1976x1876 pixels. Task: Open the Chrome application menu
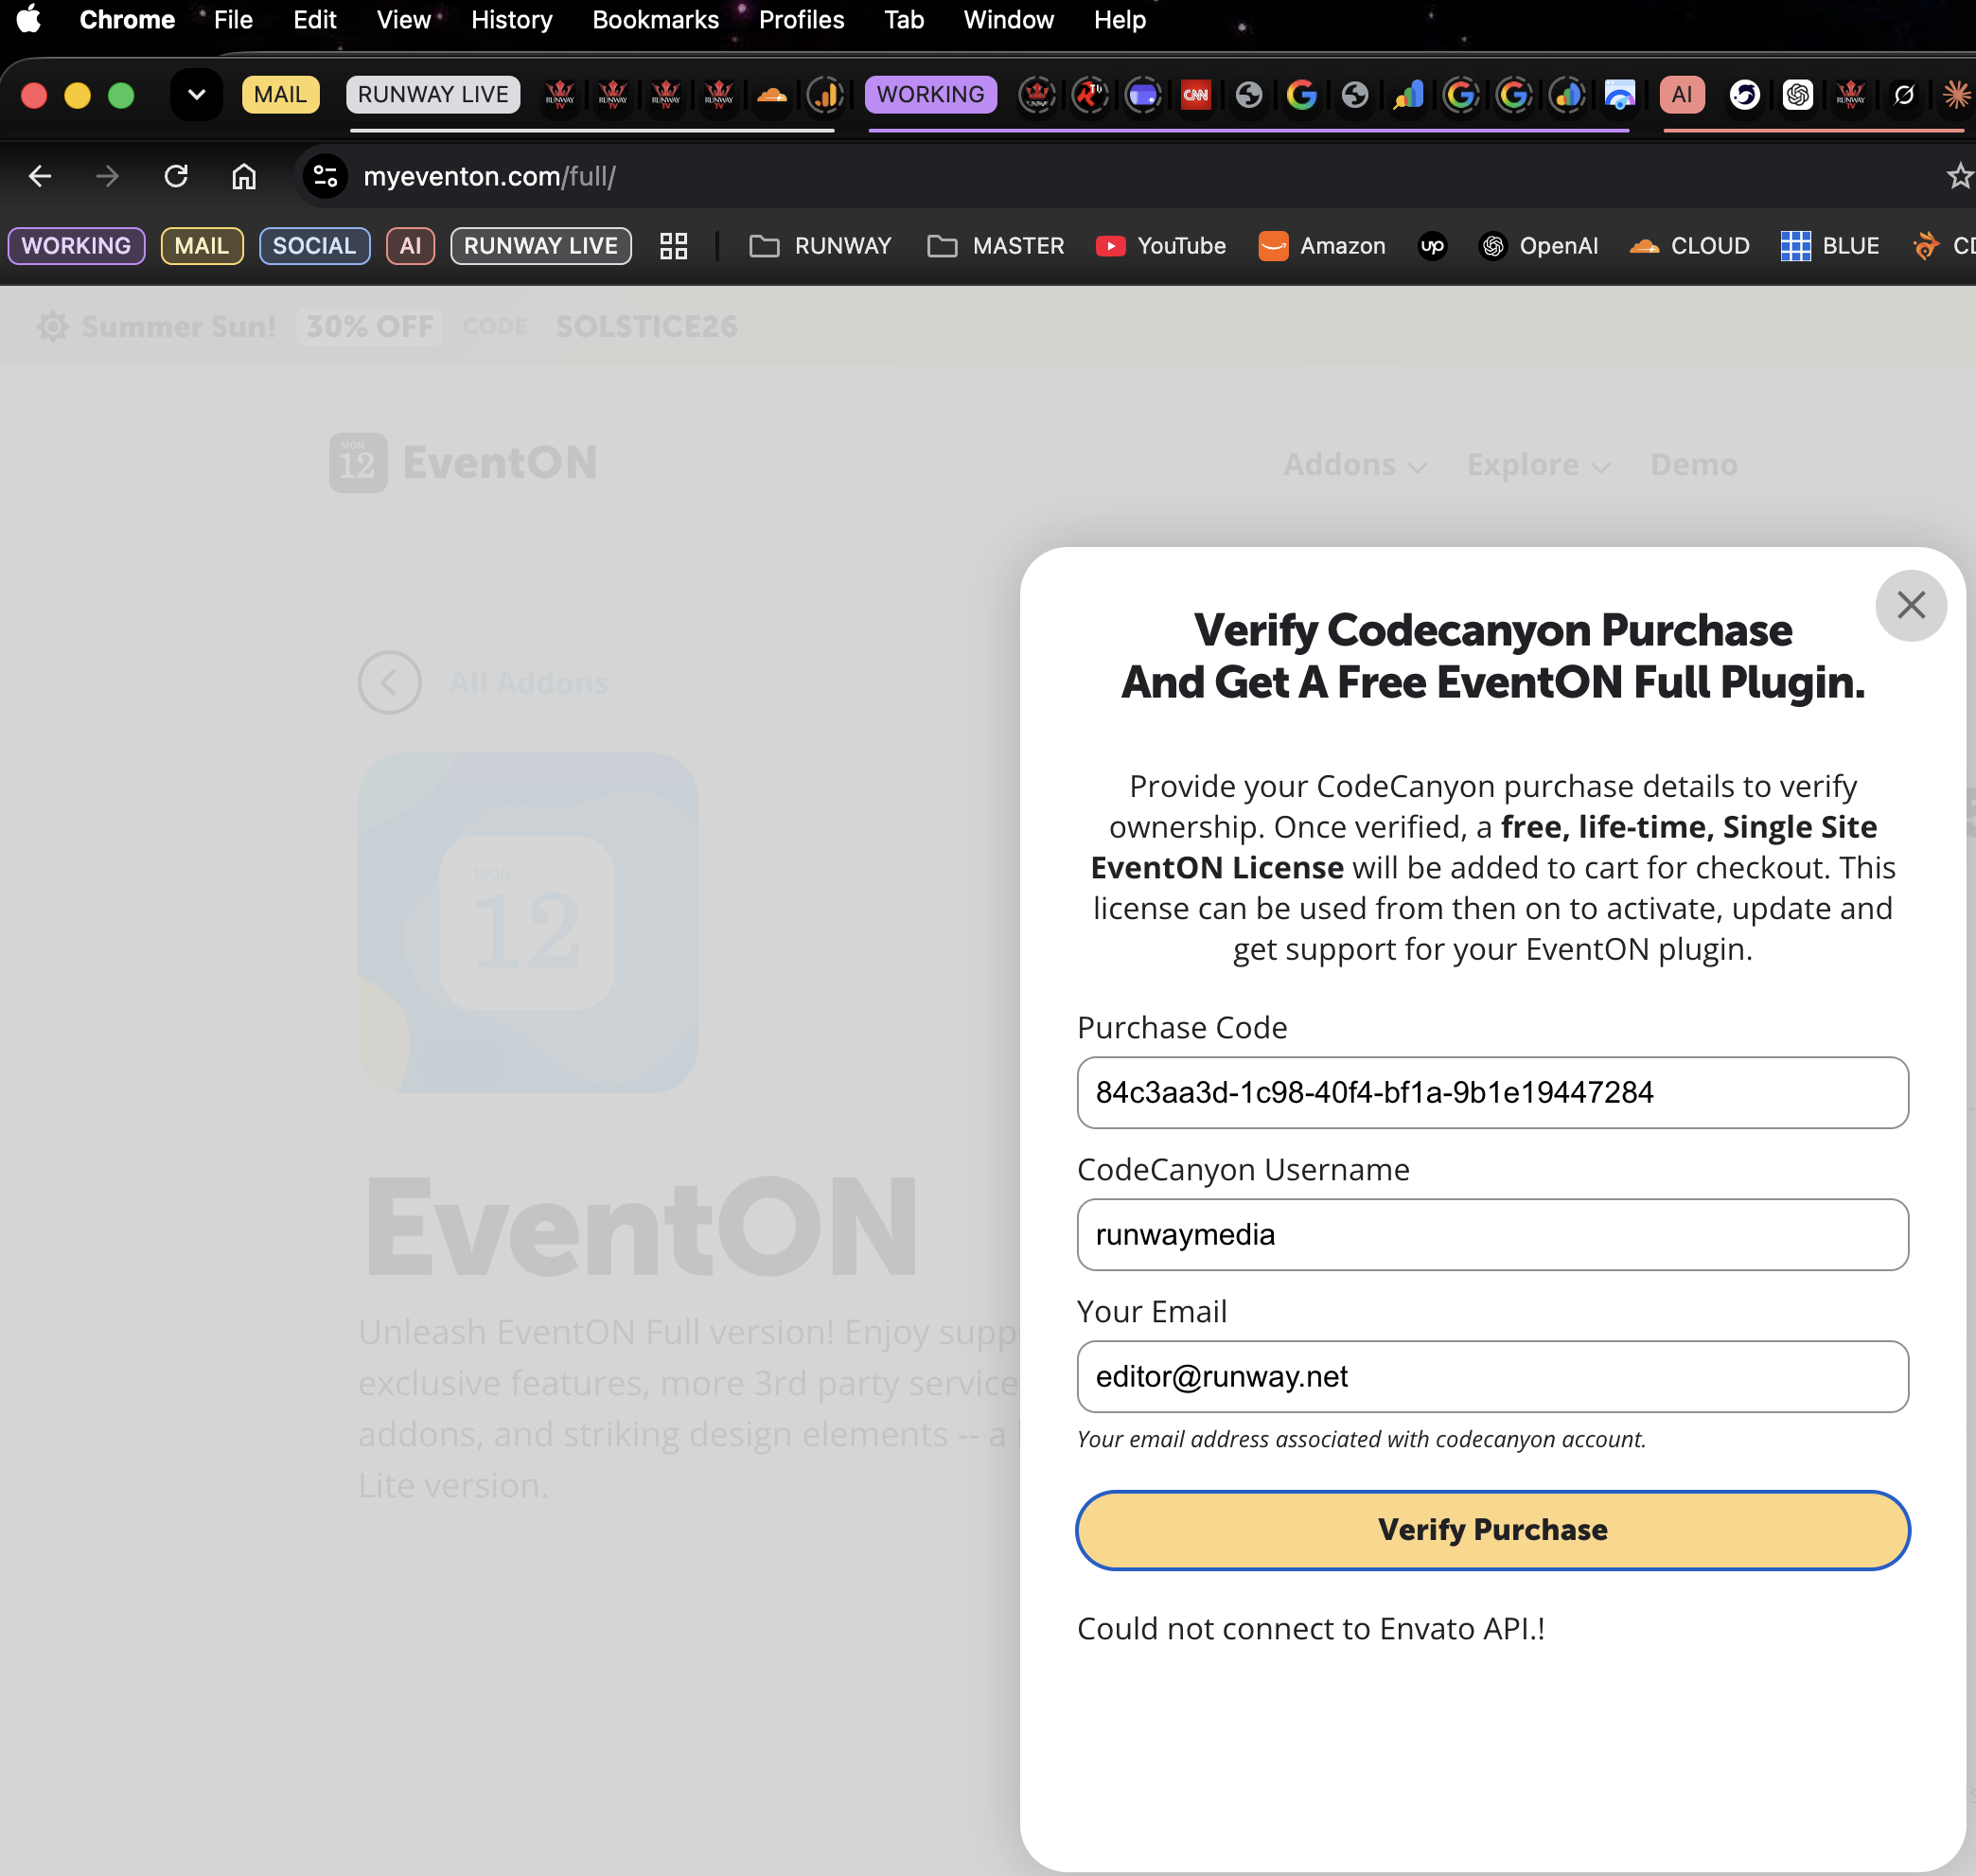pos(127,19)
